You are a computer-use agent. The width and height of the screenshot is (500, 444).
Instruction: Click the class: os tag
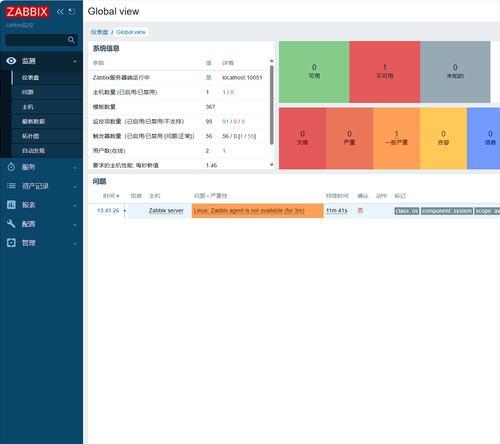[x=407, y=211]
